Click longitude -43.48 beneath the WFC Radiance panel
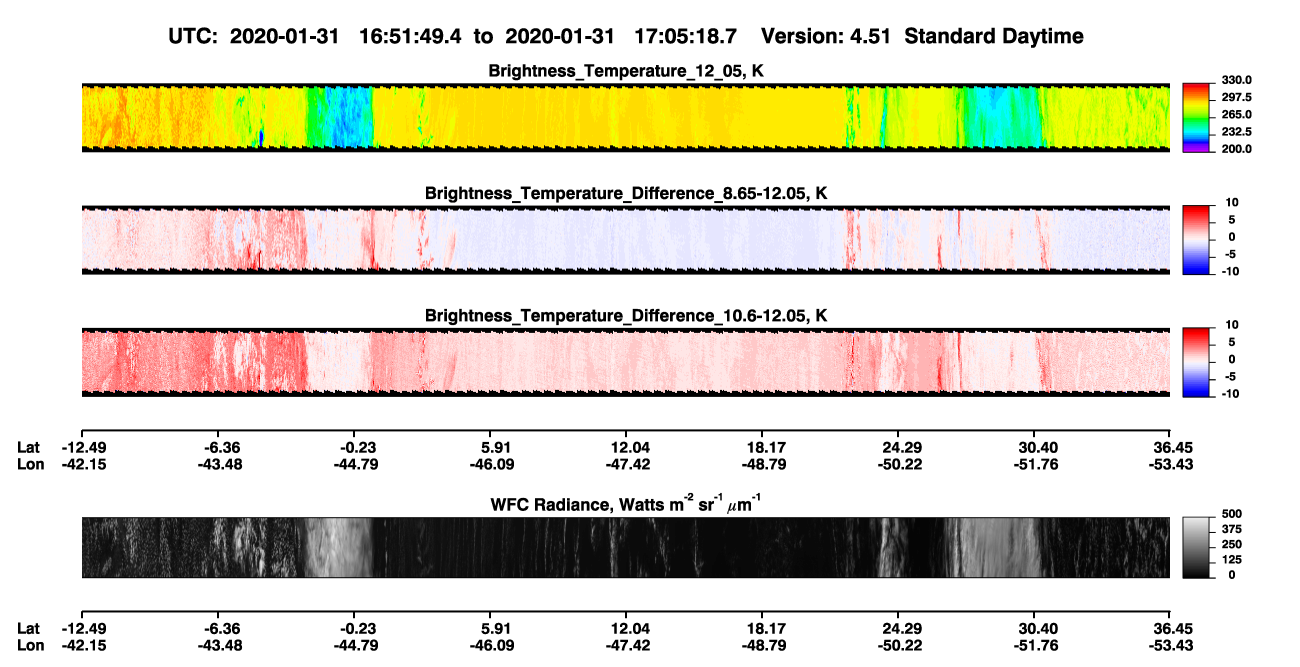This screenshot has width=1300, height=667. pos(221,645)
